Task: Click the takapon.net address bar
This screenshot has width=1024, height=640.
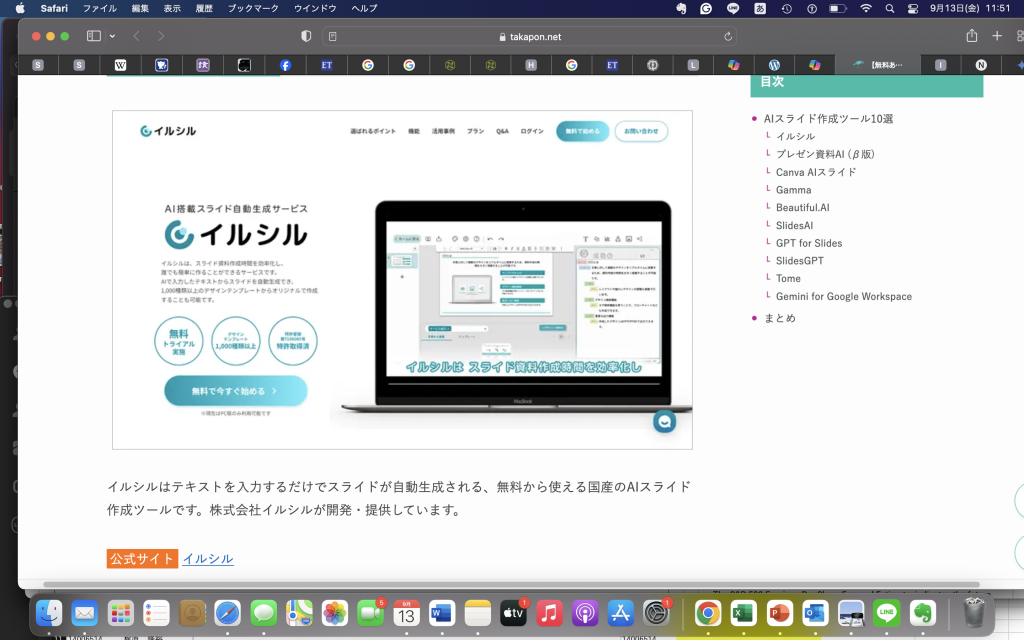Action: click(530, 36)
